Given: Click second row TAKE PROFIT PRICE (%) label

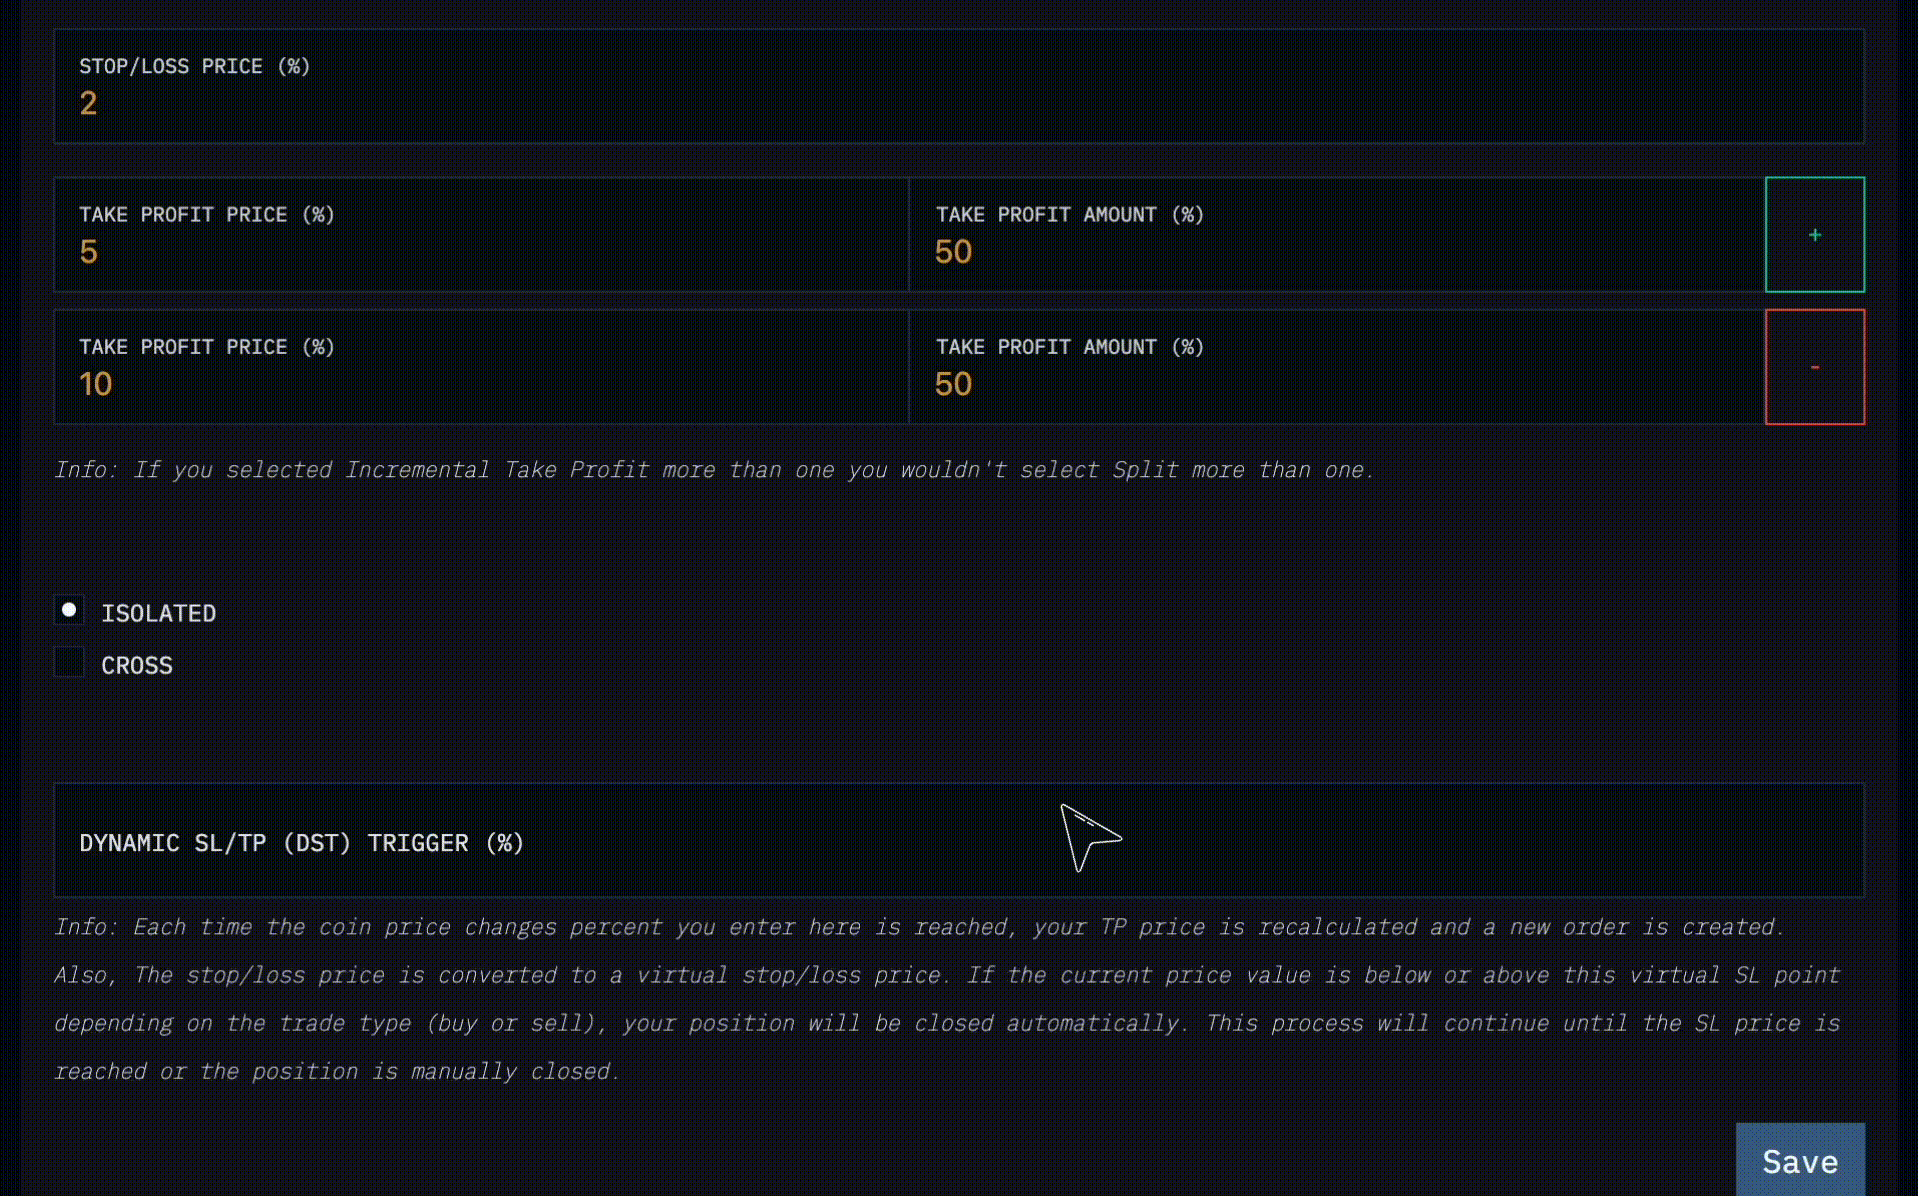Looking at the screenshot, I should click(207, 347).
